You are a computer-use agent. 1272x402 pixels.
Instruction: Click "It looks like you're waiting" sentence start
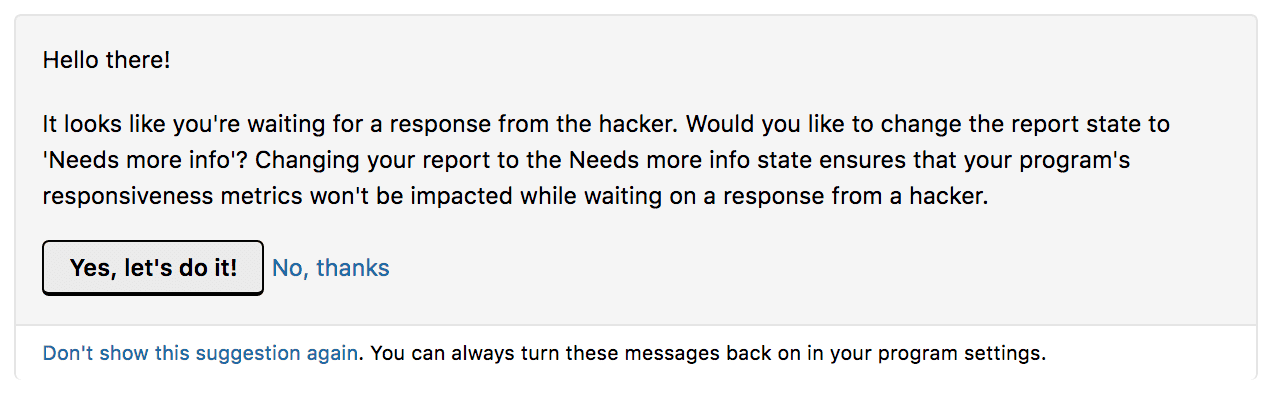(170, 125)
